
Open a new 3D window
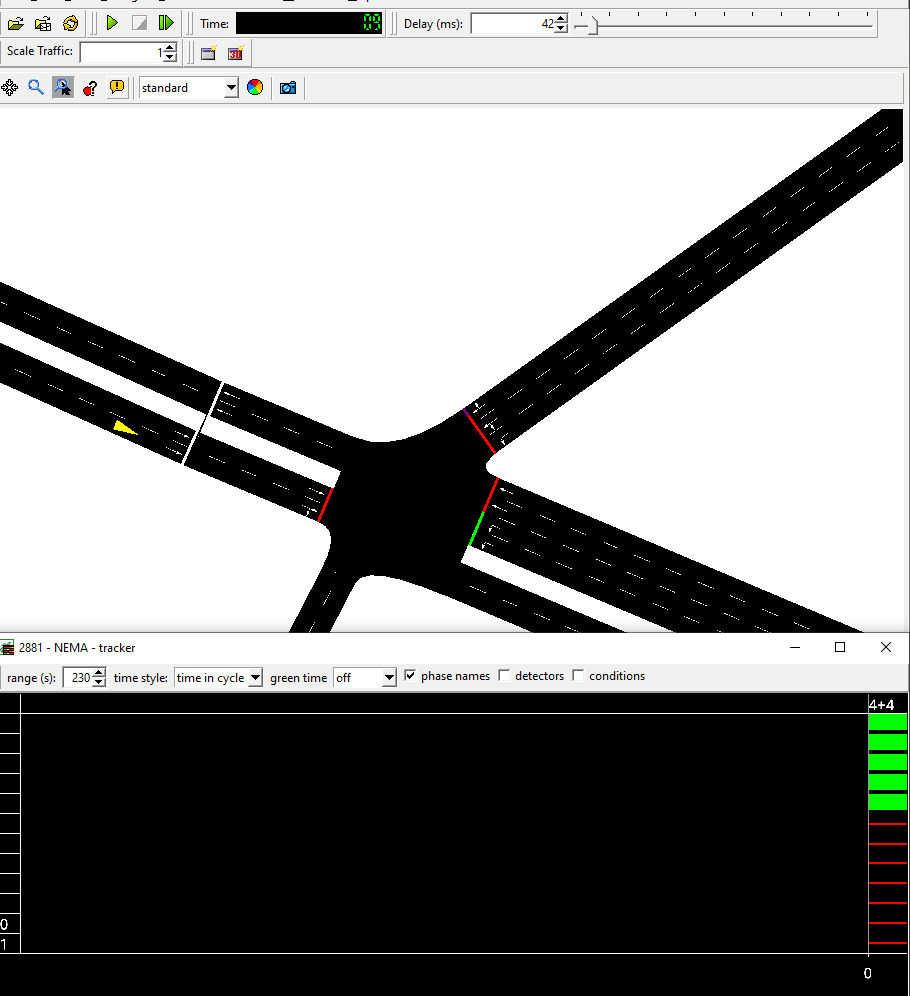(x=235, y=53)
